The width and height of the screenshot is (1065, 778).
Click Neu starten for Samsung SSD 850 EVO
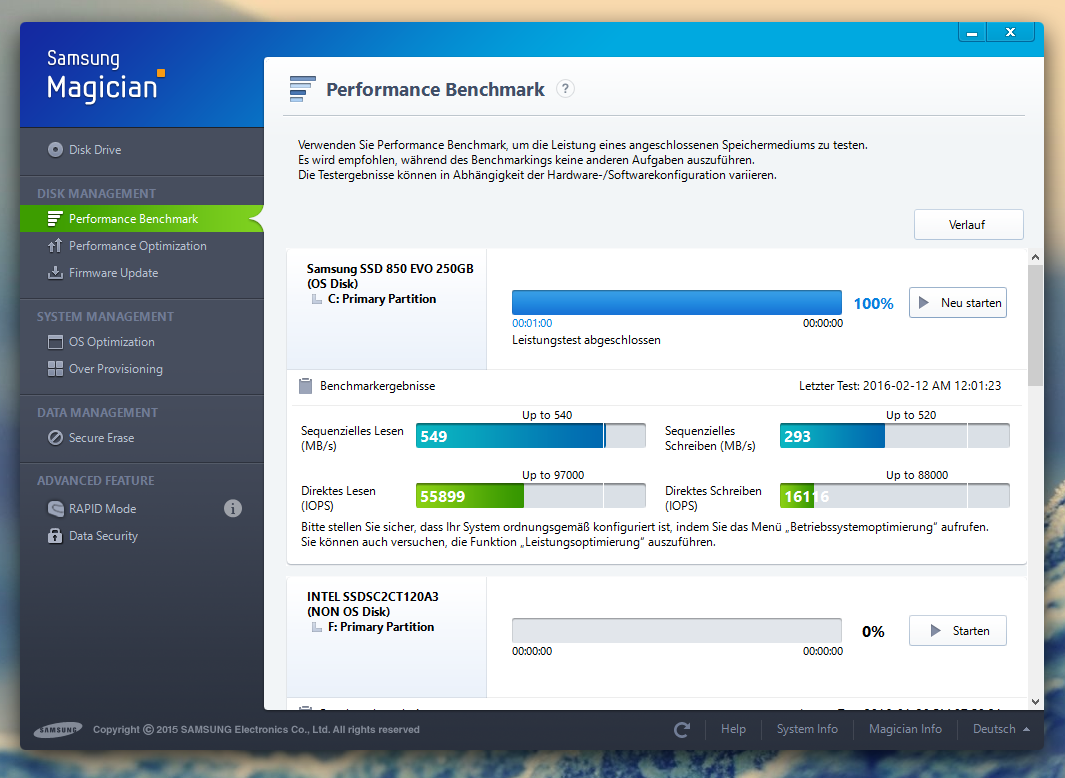(x=958, y=302)
